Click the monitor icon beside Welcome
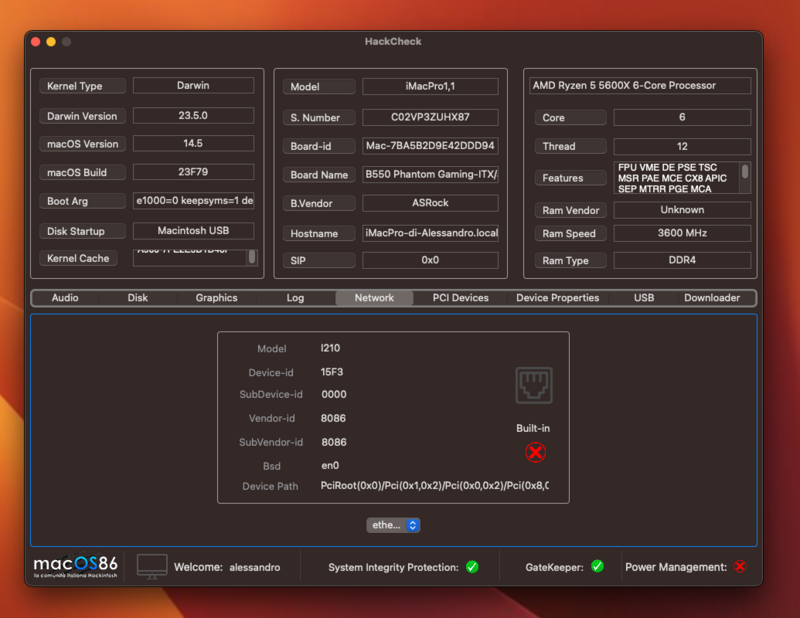The height and width of the screenshot is (618, 800). (x=152, y=566)
